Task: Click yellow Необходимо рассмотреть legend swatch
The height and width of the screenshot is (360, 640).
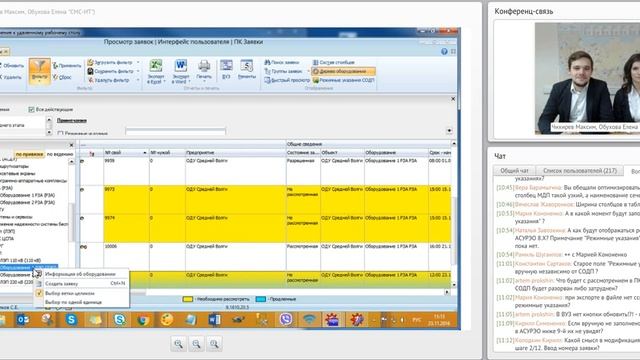Action: (187, 299)
